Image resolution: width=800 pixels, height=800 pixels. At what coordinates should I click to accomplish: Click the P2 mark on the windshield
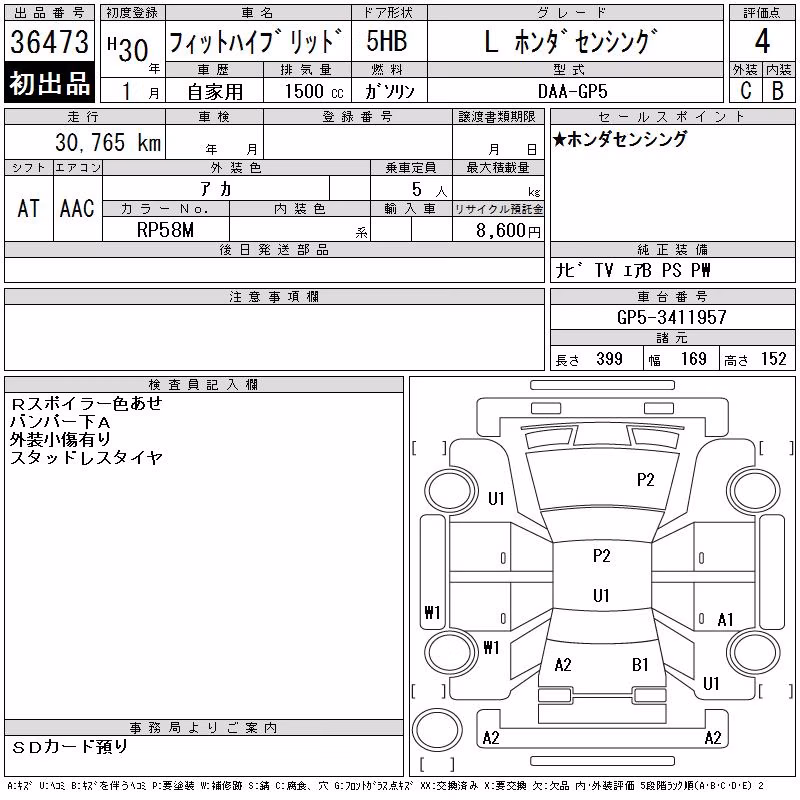(645, 480)
